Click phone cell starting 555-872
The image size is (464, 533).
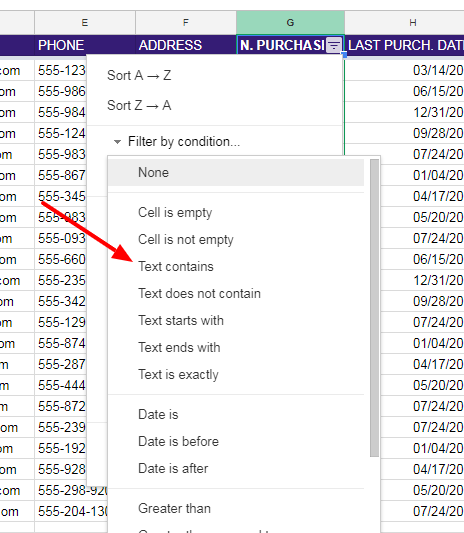pyautogui.click(x=61, y=406)
